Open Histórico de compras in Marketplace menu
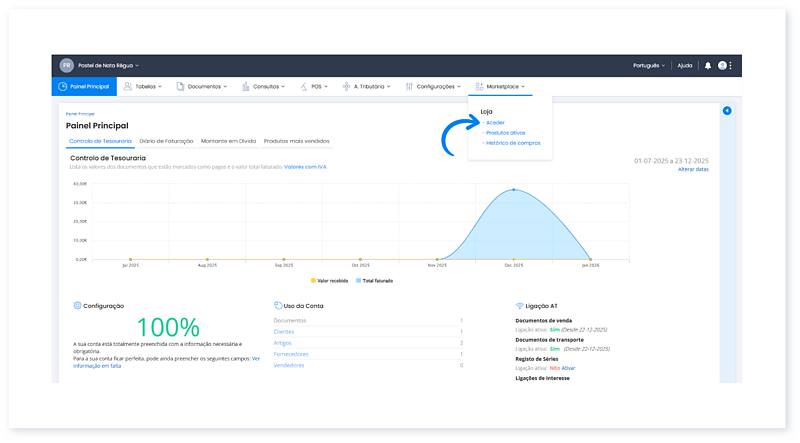 [x=512, y=143]
